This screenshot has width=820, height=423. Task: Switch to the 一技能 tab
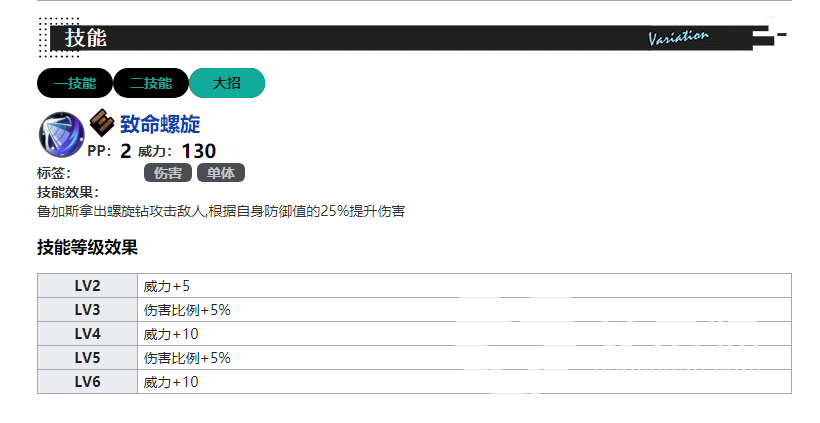[75, 84]
